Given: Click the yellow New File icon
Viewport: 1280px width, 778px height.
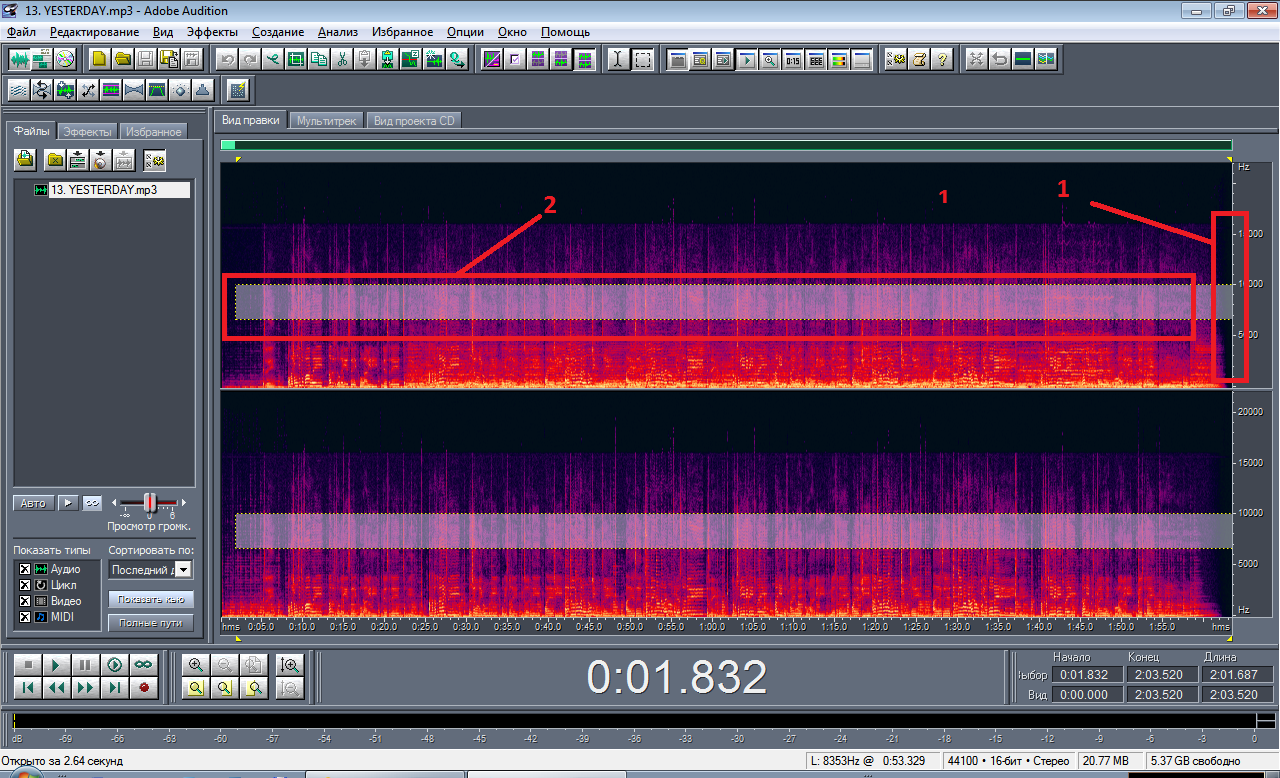Looking at the screenshot, I should (99, 59).
